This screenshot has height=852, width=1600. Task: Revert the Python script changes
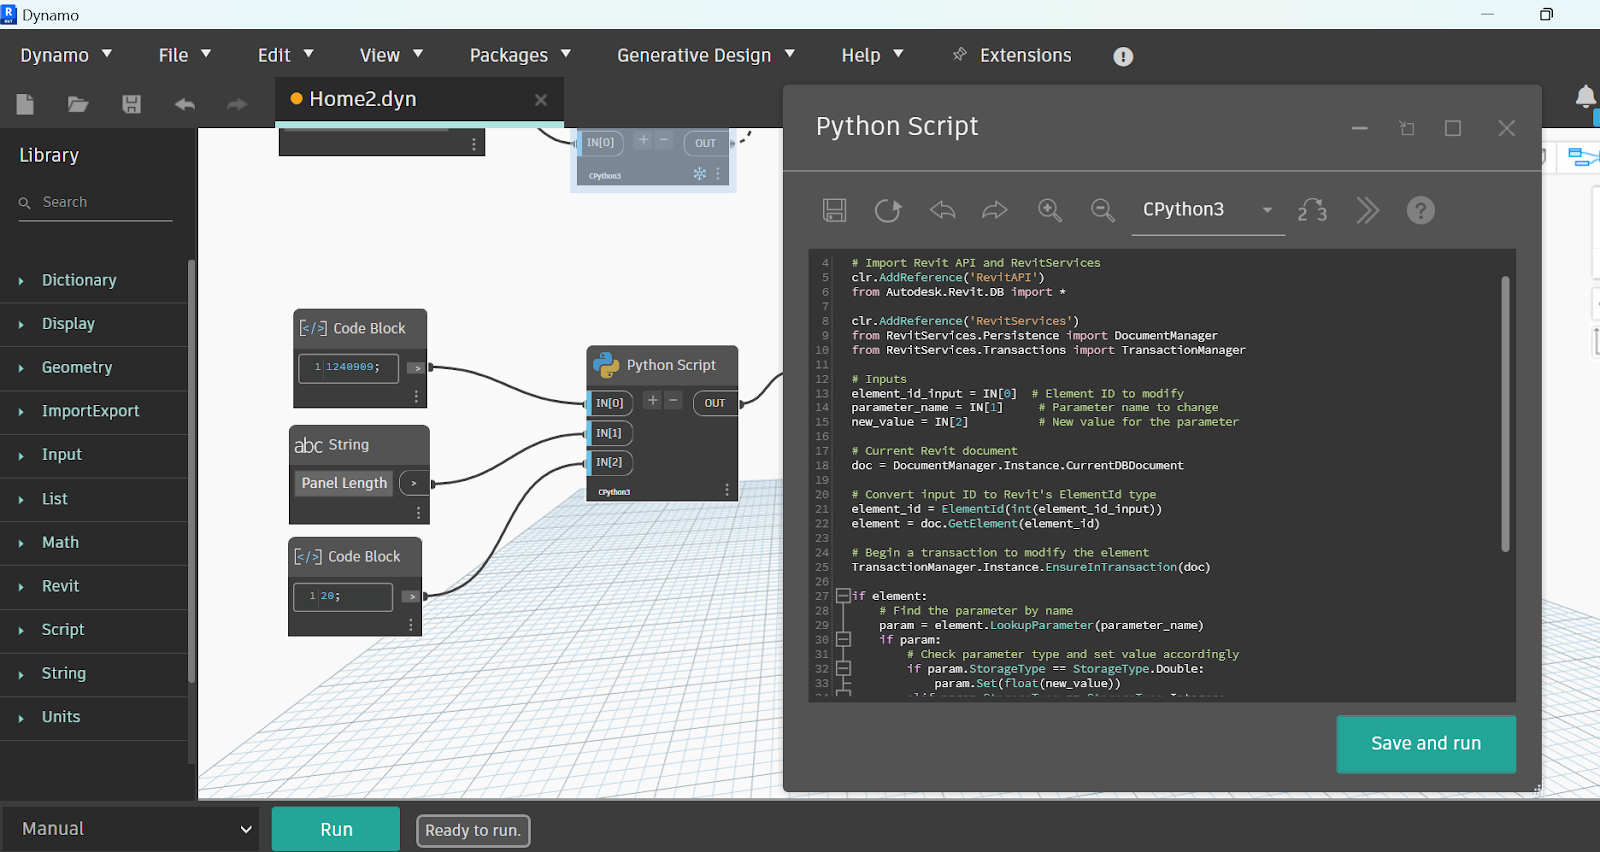click(888, 210)
